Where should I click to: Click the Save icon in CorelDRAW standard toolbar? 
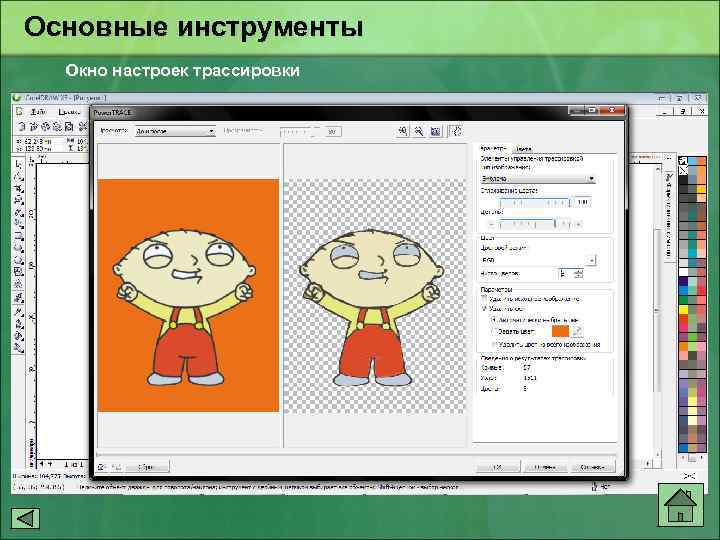click(x=45, y=127)
